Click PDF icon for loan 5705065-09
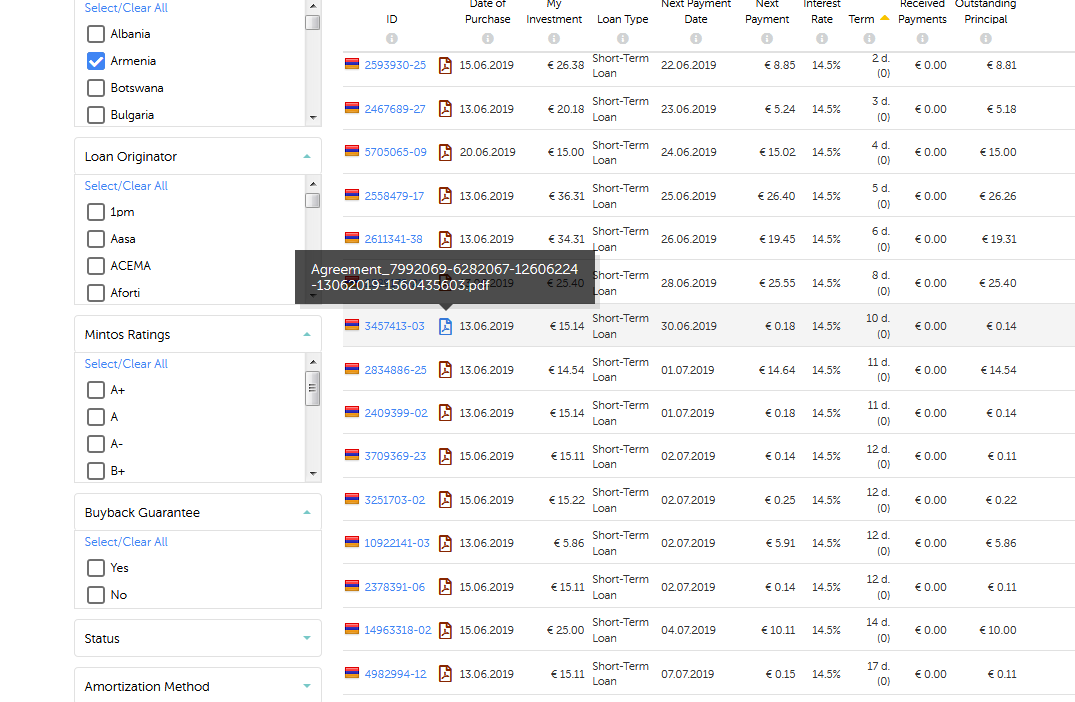The image size is (1075, 702). [446, 152]
